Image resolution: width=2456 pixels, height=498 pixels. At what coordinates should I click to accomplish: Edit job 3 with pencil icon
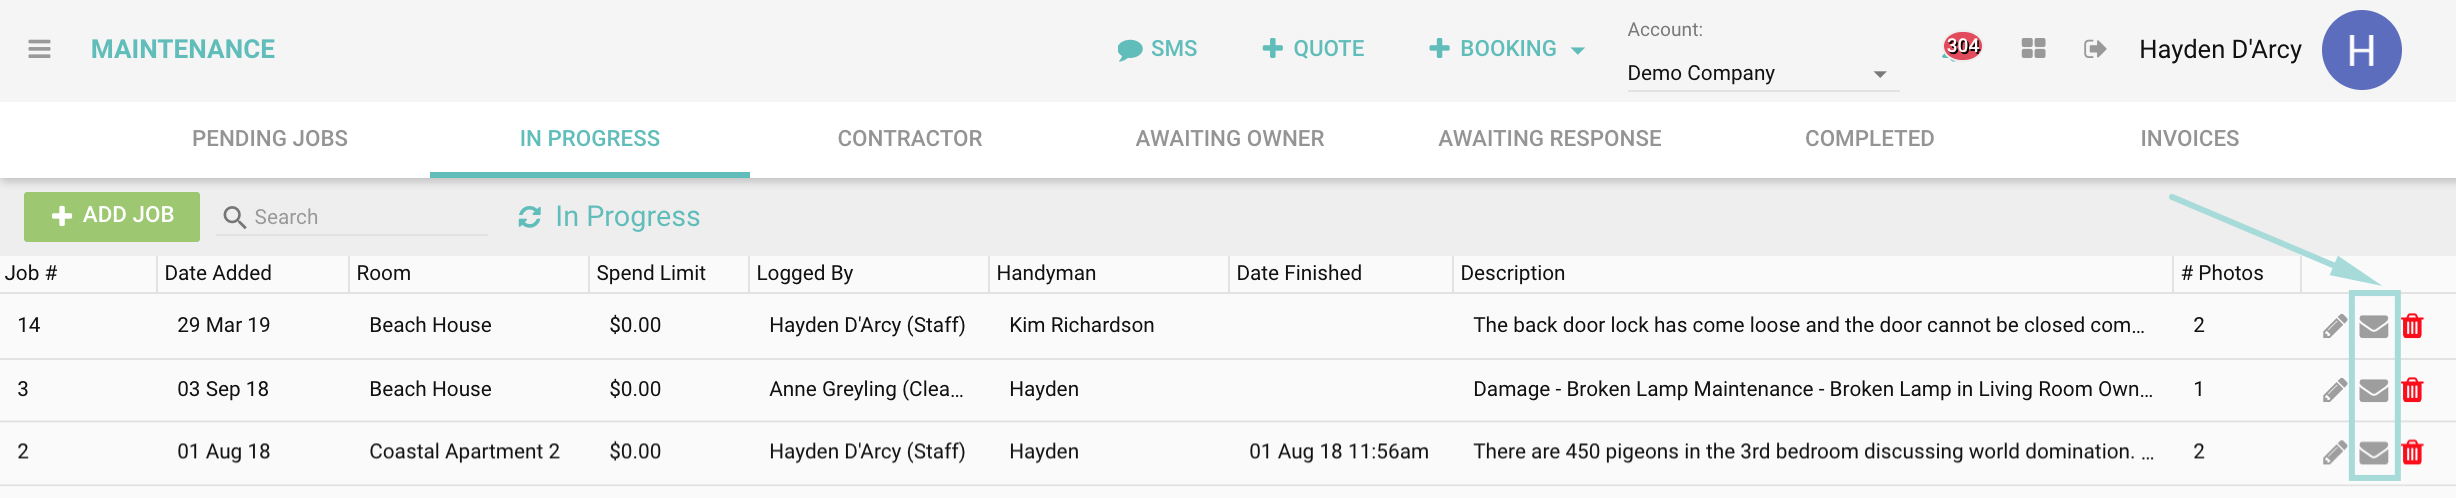[2334, 390]
